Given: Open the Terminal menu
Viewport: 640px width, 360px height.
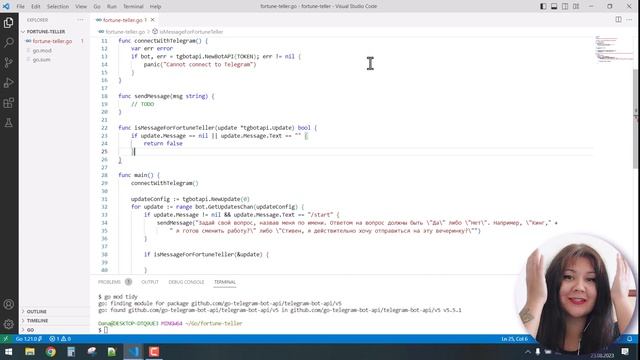Looking at the screenshot, I should coord(133,7).
